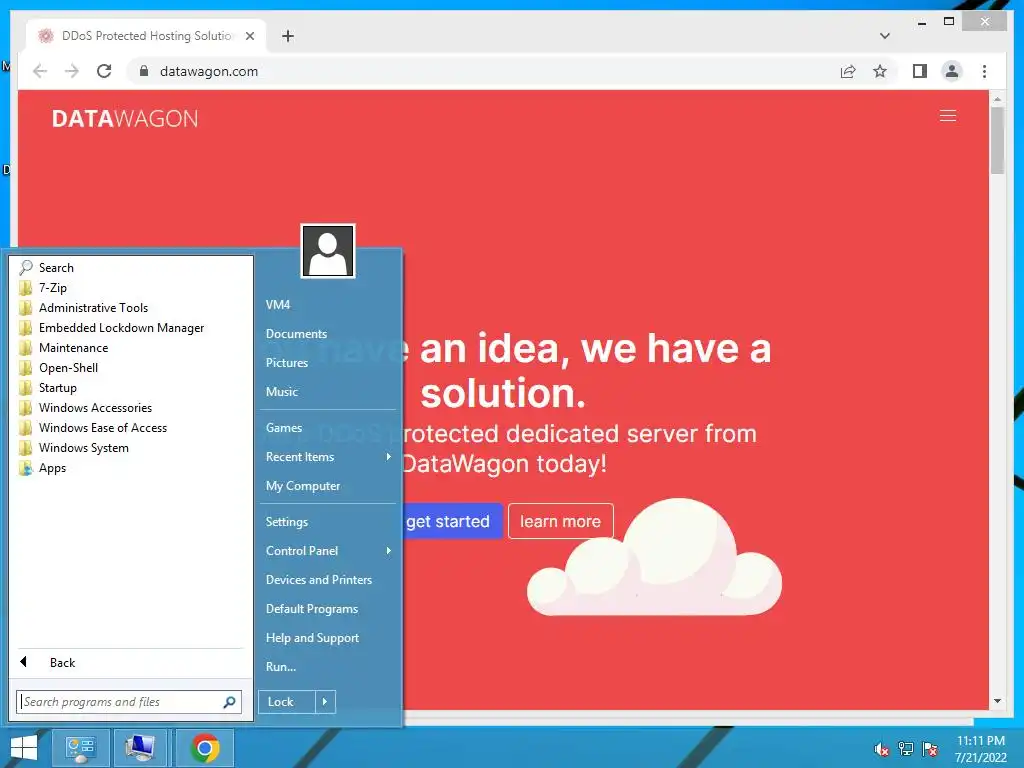Switch to Chrome on the taskbar
This screenshot has height=768, width=1024.
tap(205, 748)
